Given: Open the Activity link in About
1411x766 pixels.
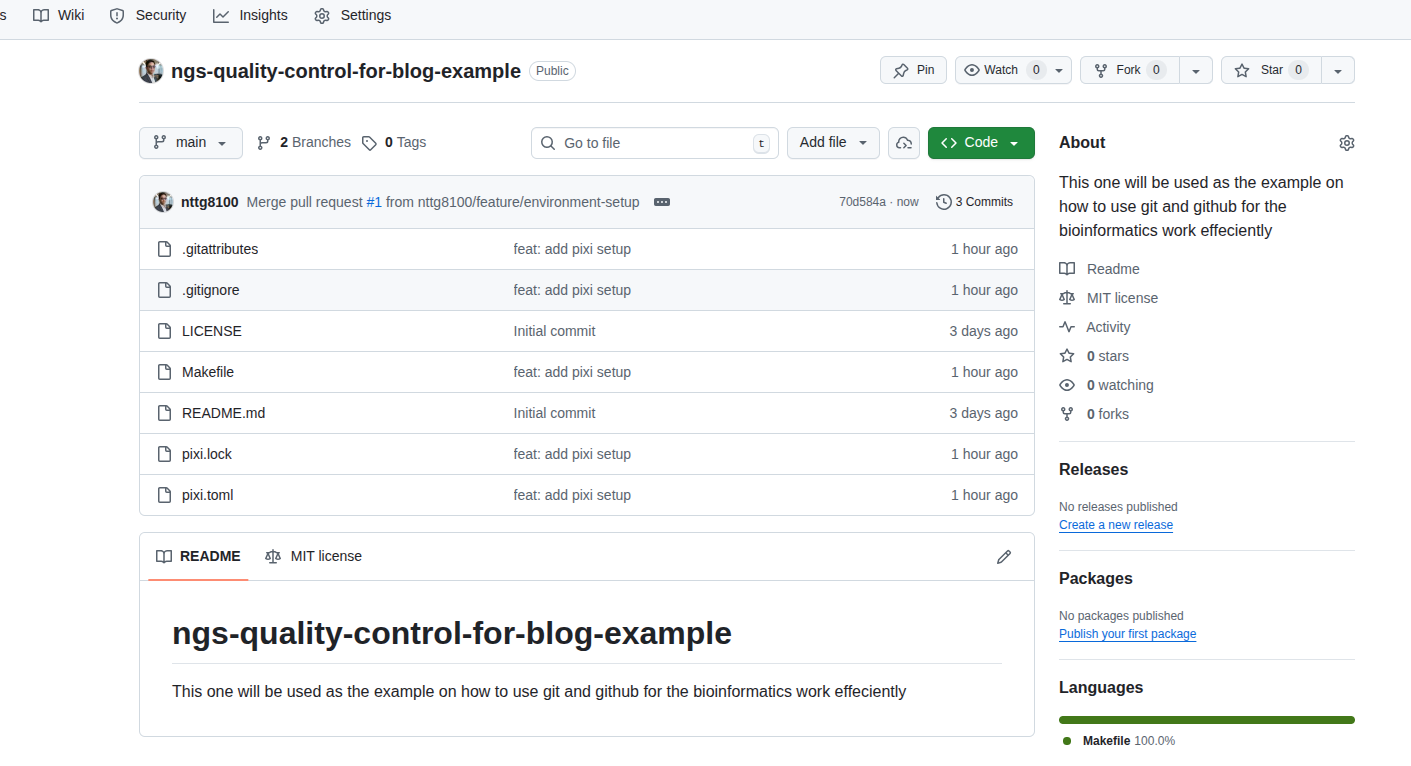Looking at the screenshot, I should tap(1107, 327).
